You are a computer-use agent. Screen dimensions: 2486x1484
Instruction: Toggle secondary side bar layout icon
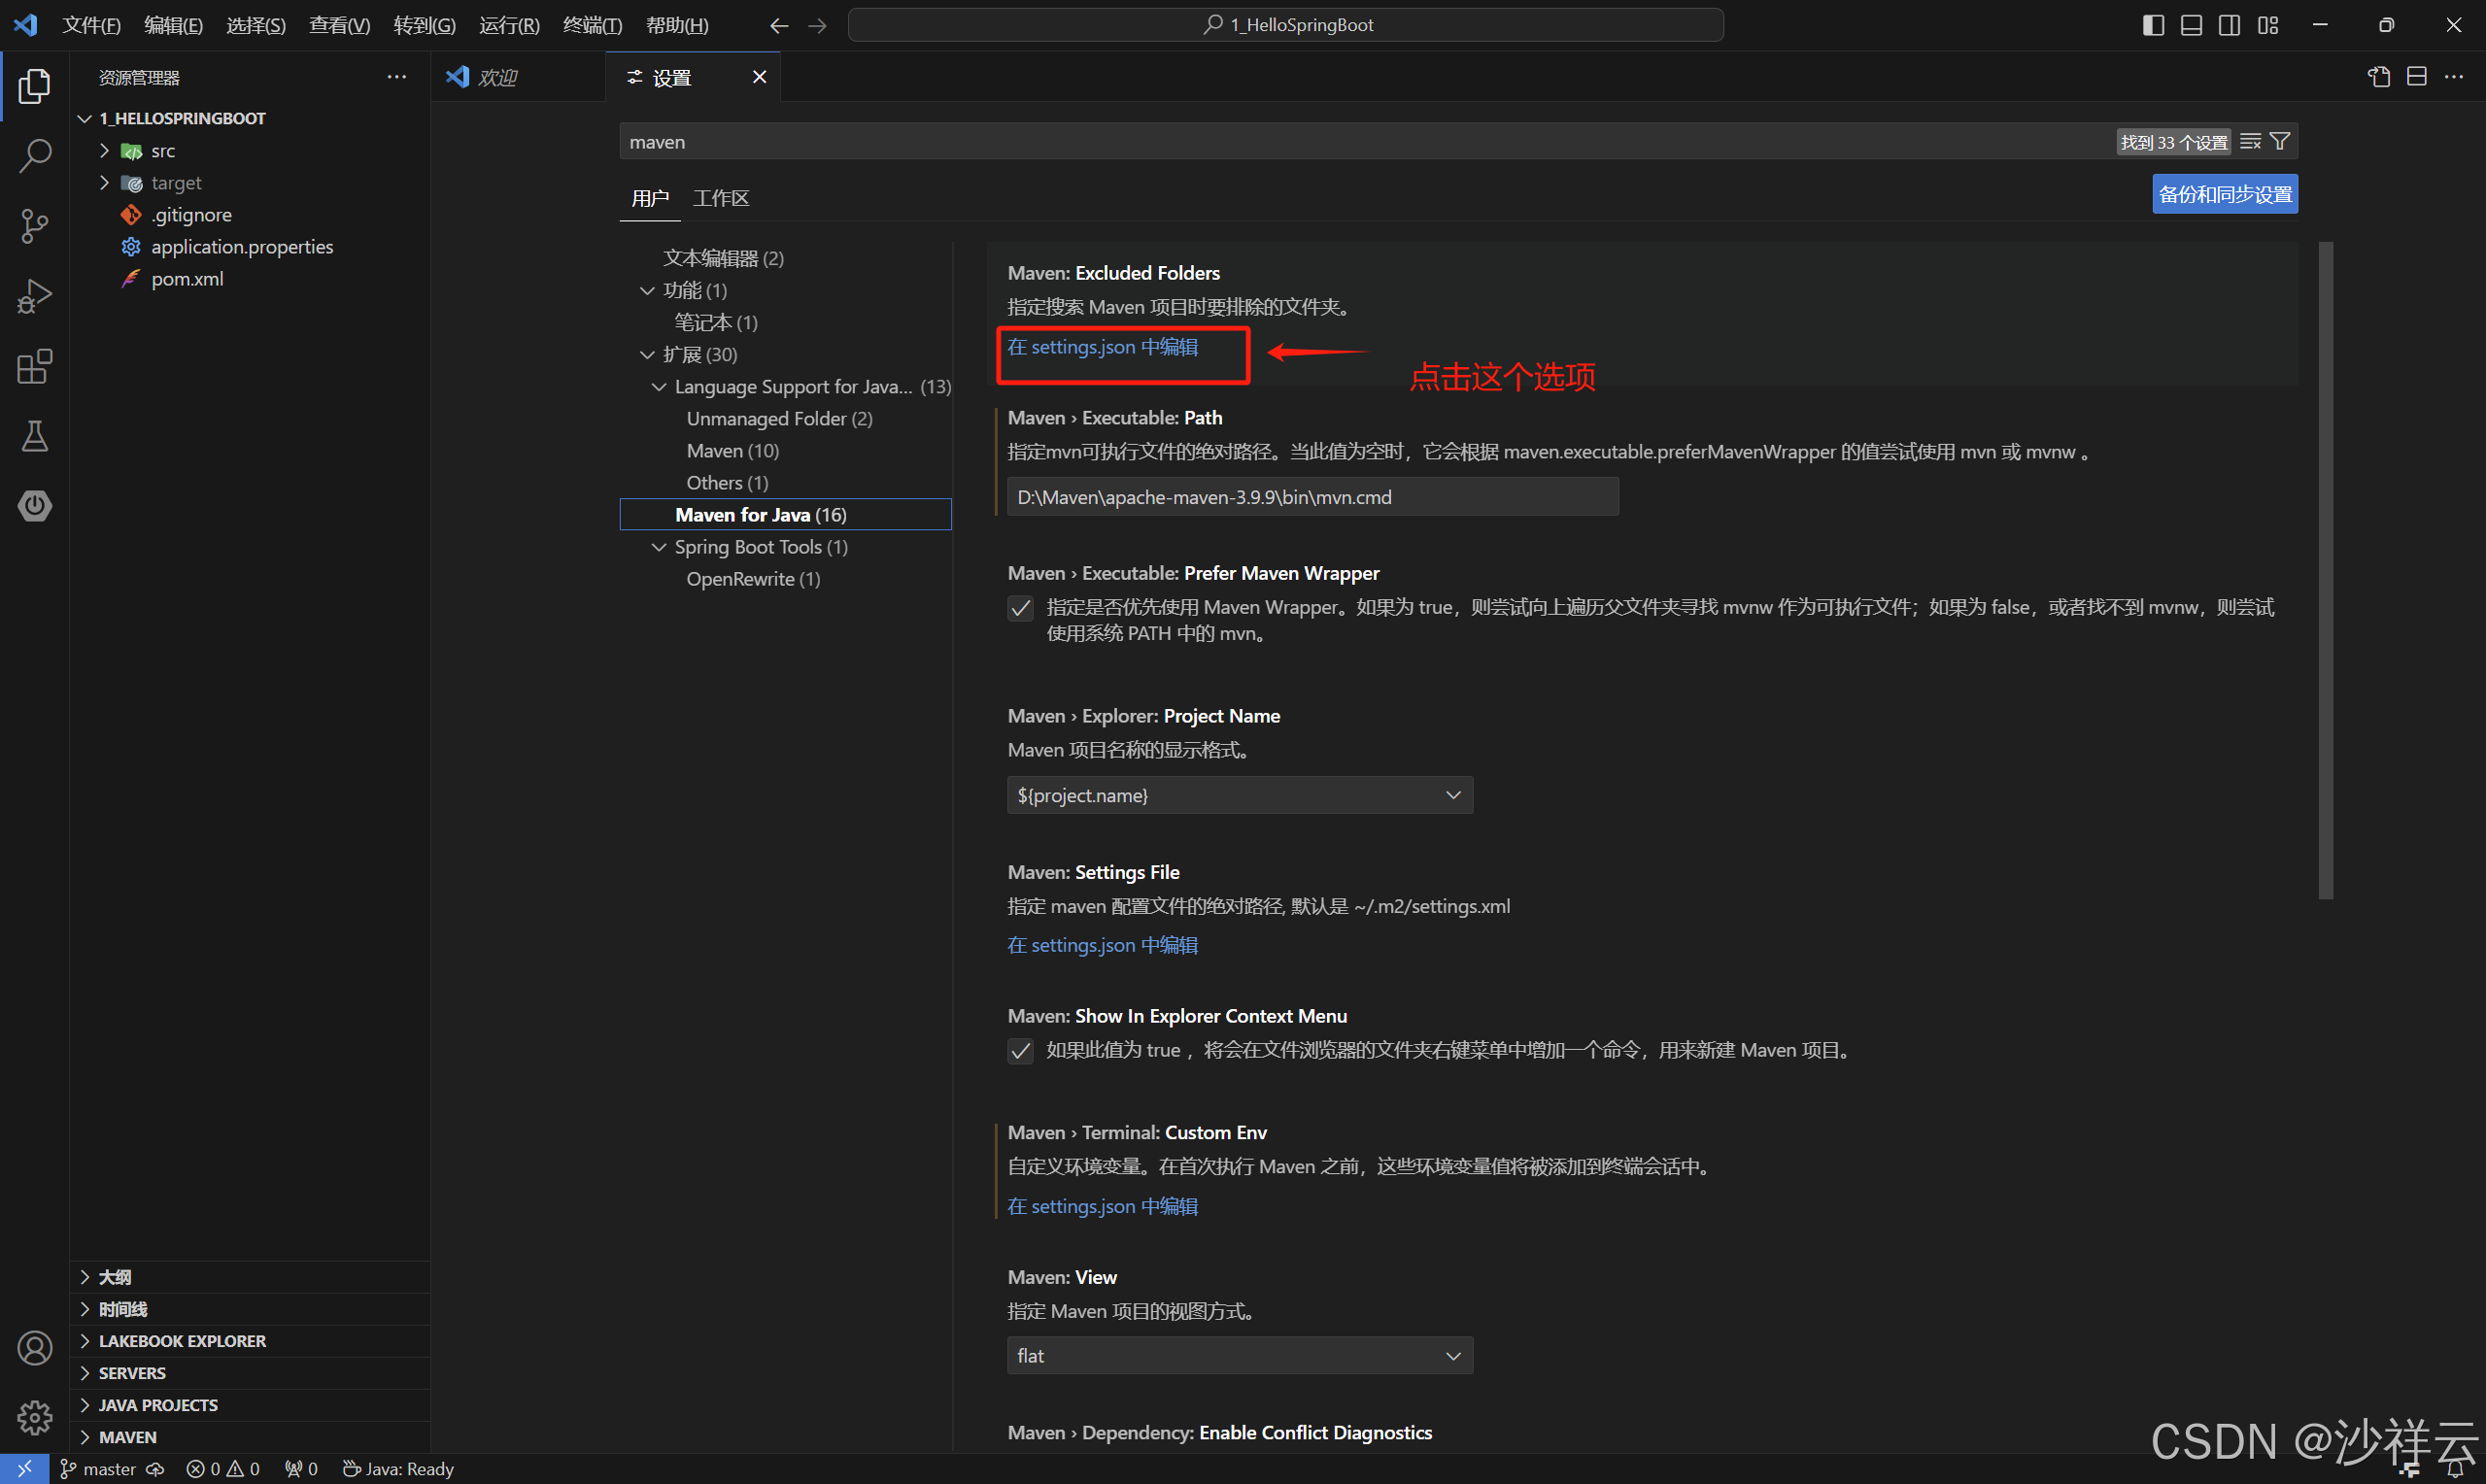2229,25
